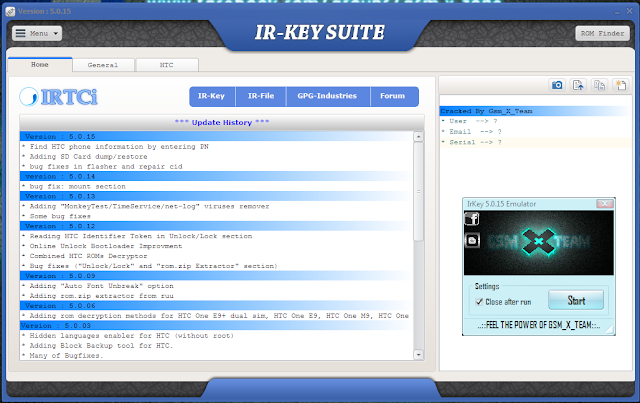
Task: Minimize the IR-Key Suite window
Action: (x=617, y=12)
